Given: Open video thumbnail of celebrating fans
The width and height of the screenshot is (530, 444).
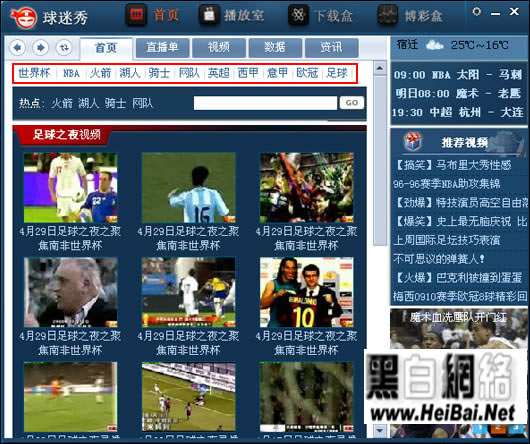Looking at the screenshot, I should coord(307,188).
